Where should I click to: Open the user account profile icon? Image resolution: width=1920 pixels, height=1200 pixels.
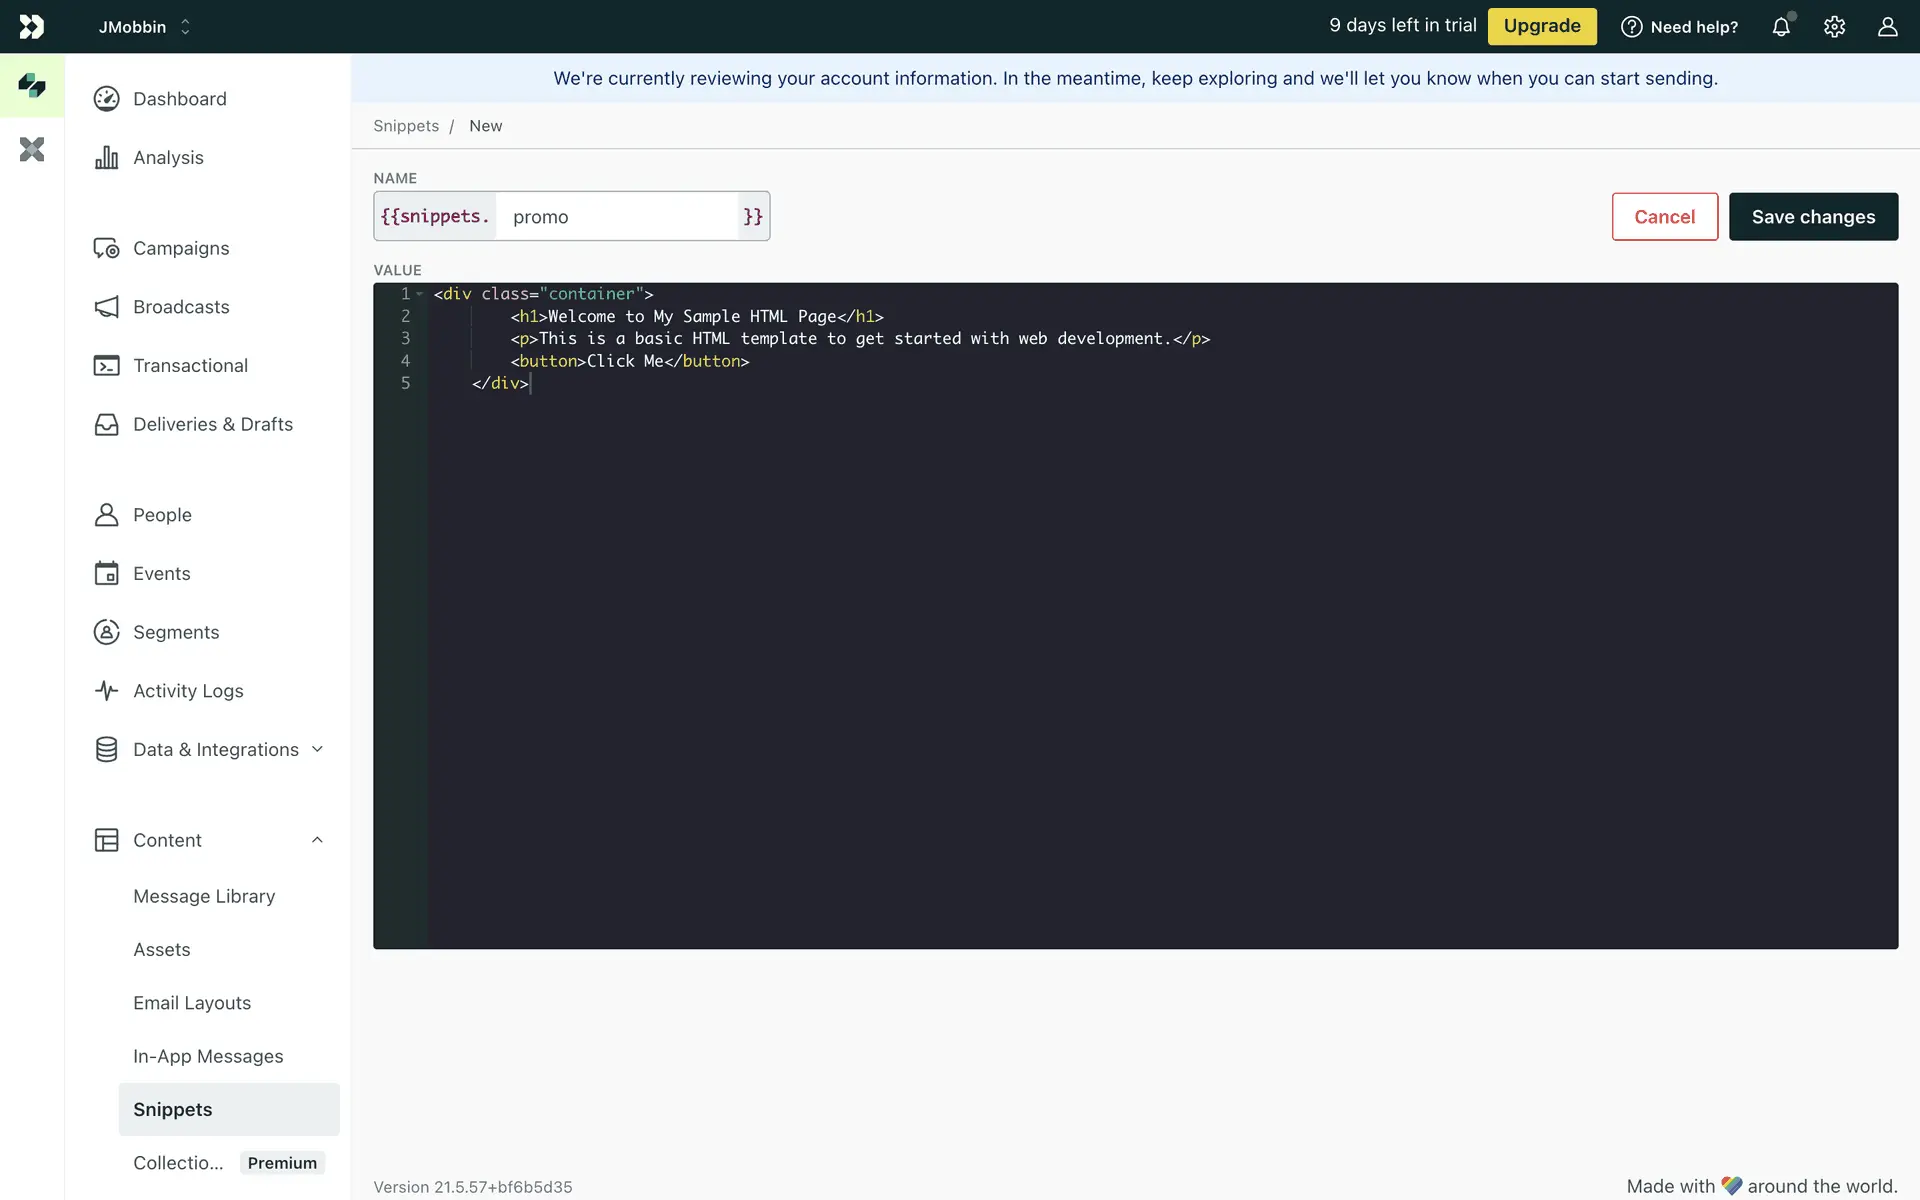1887,27
